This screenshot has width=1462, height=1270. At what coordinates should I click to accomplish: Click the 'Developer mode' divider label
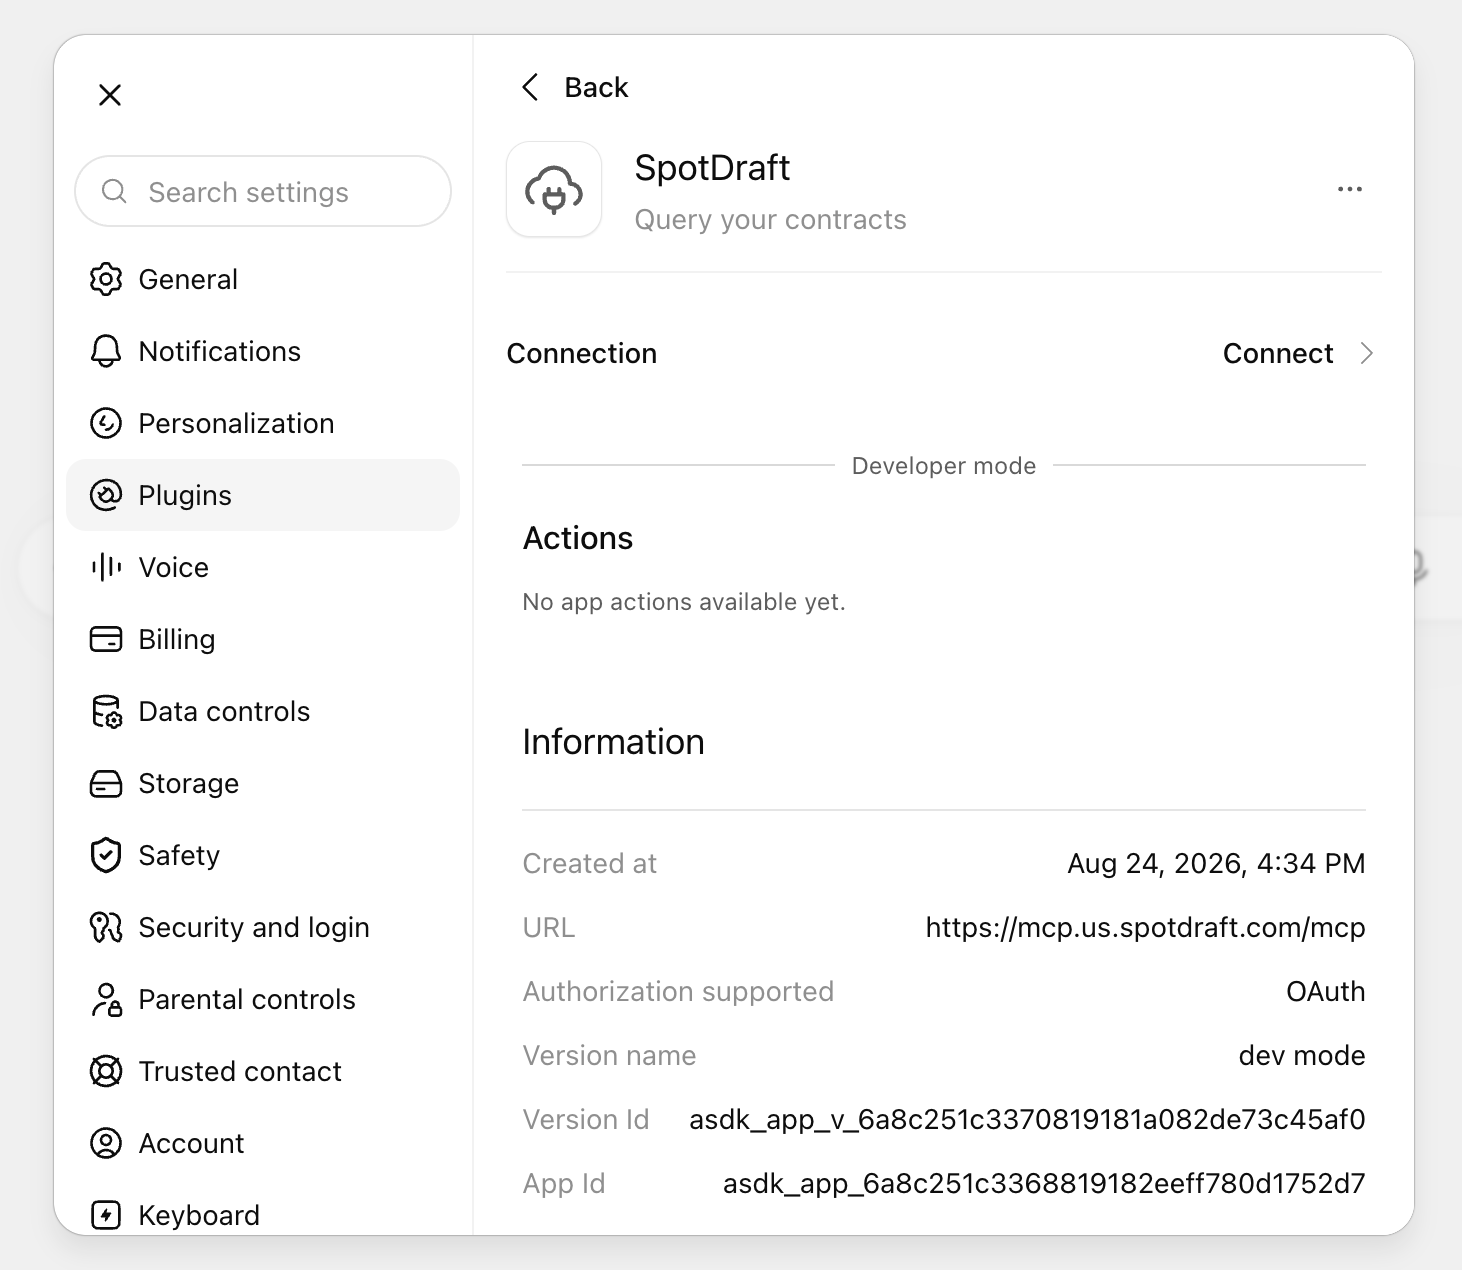coord(944,466)
